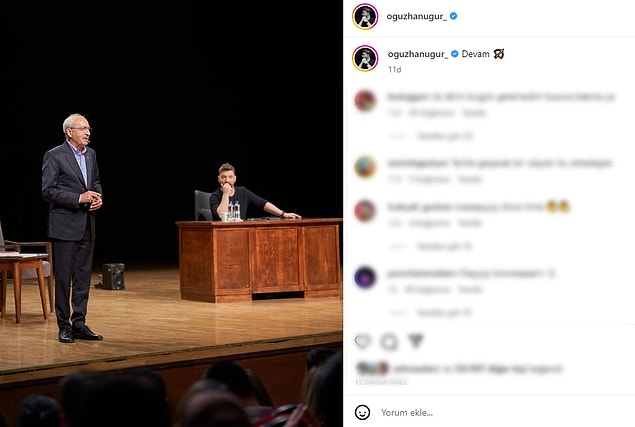Click the caption author's avatar
This screenshot has width=635, height=427.
click(365, 58)
